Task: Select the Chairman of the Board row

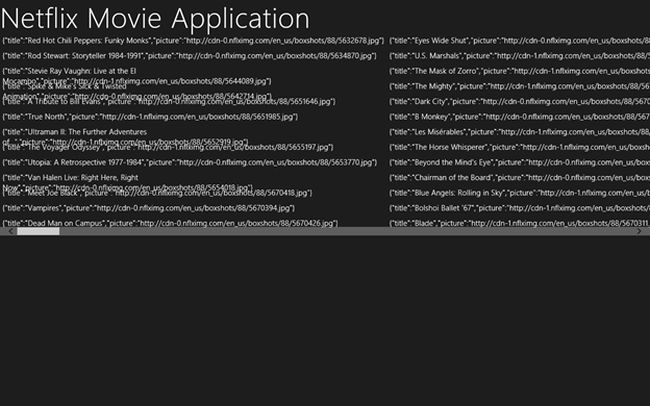Action: pos(519,177)
